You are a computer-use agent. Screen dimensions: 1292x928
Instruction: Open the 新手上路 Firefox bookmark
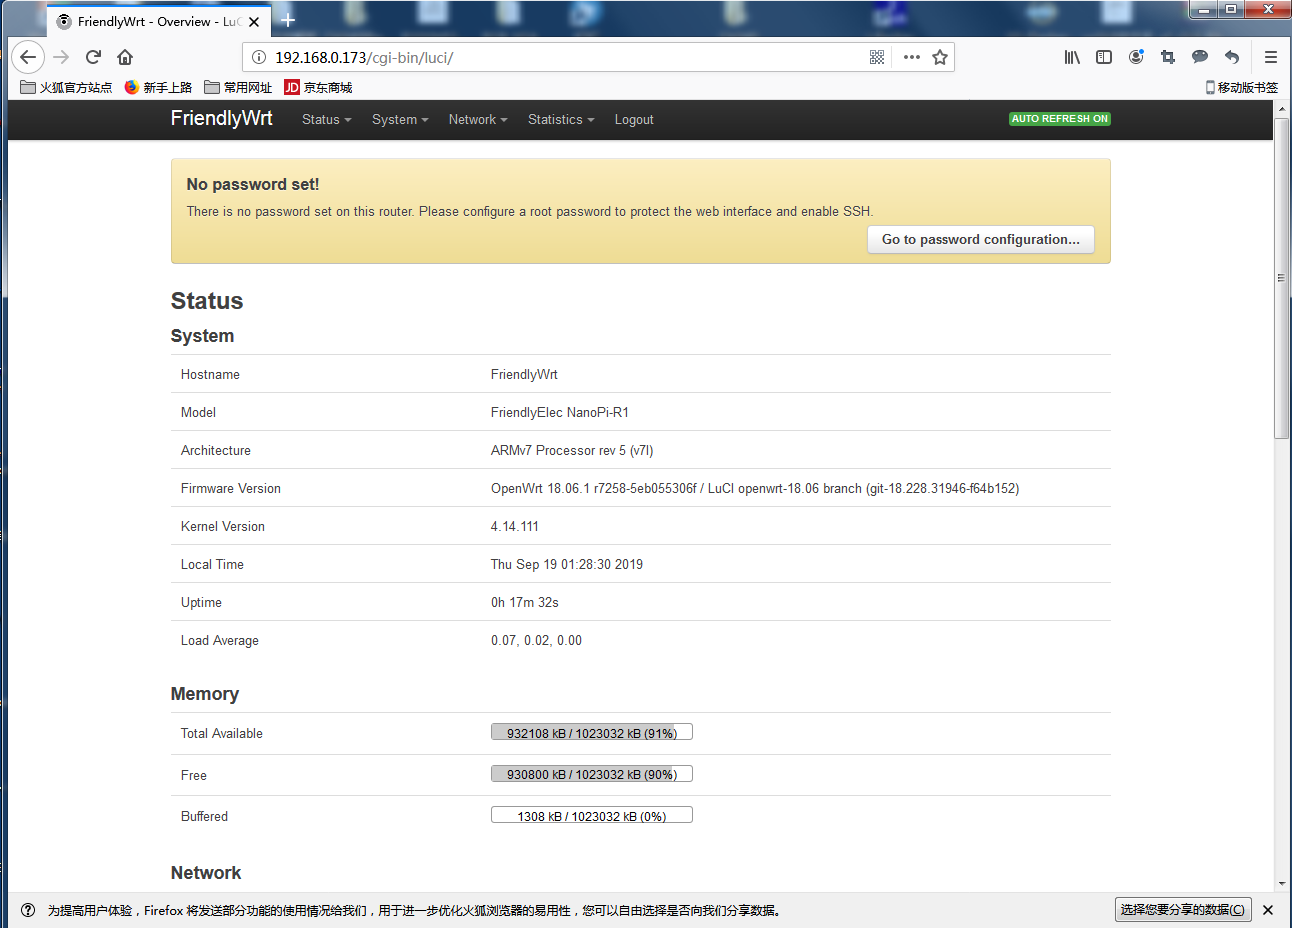(158, 87)
